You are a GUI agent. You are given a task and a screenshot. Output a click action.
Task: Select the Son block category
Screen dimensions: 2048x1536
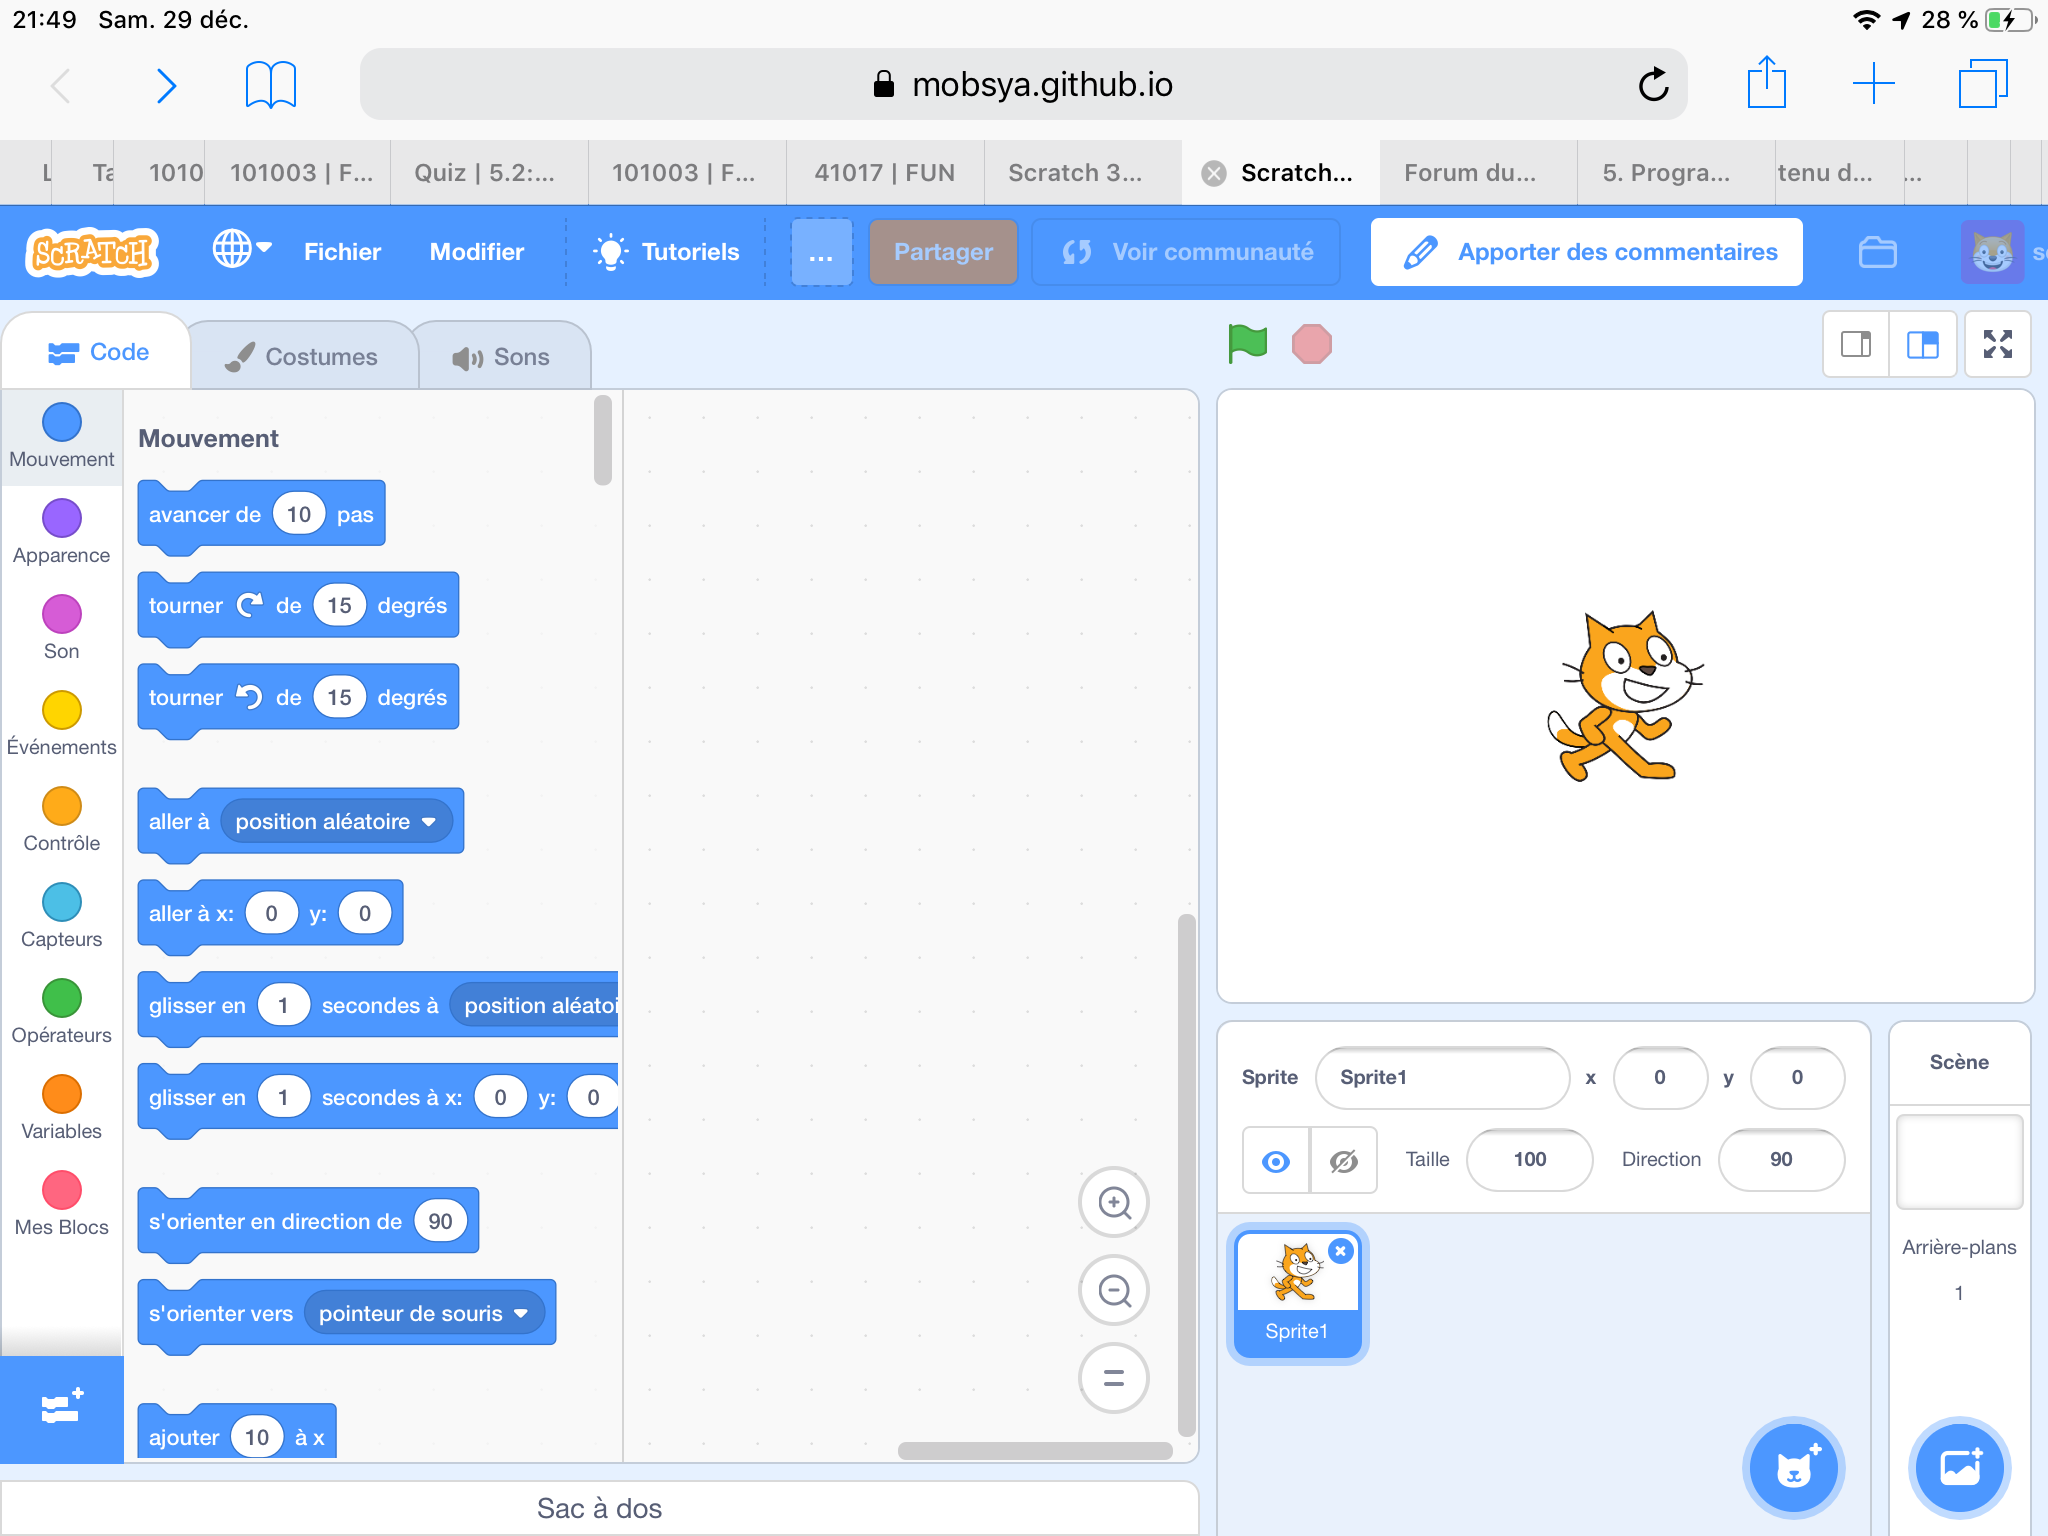click(62, 628)
